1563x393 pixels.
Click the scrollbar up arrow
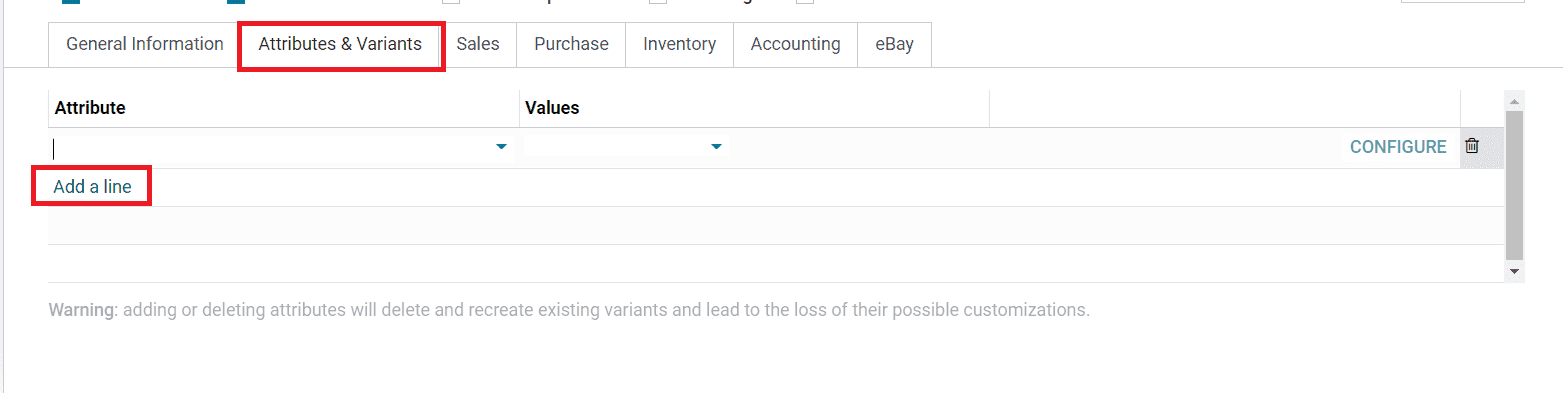pyautogui.click(x=1514, y=101)
